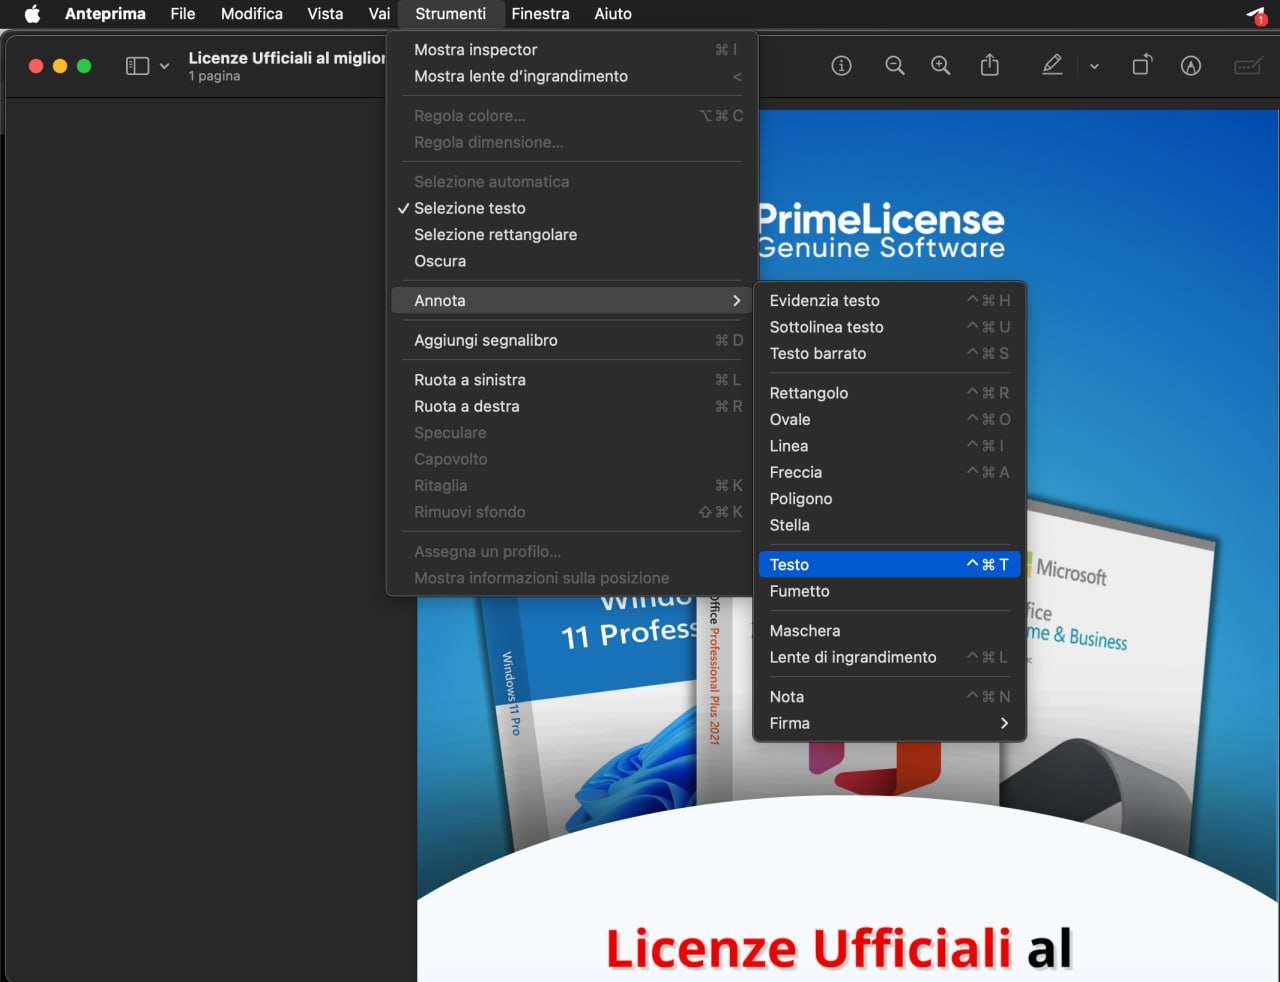This screenshot has height=982, width=1280.
Task: Switch to Selezione rettangolare mode
Action: (495, 235)
